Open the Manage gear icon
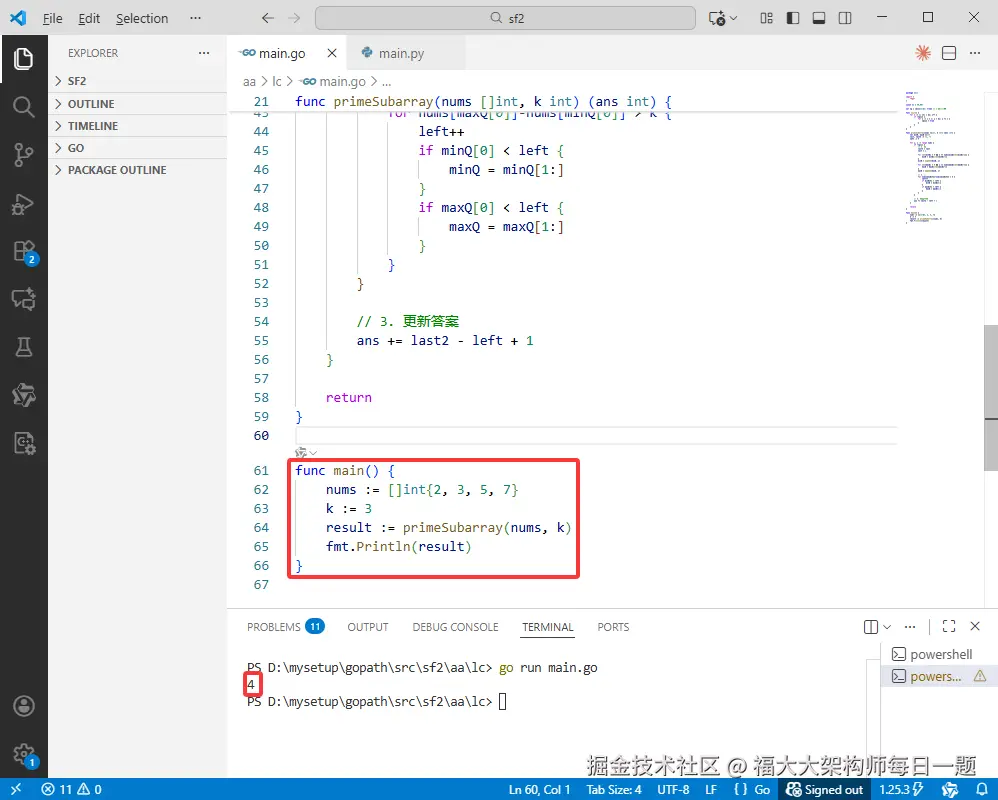This screenshot has width=998, height=800. [x=24, y=755]
